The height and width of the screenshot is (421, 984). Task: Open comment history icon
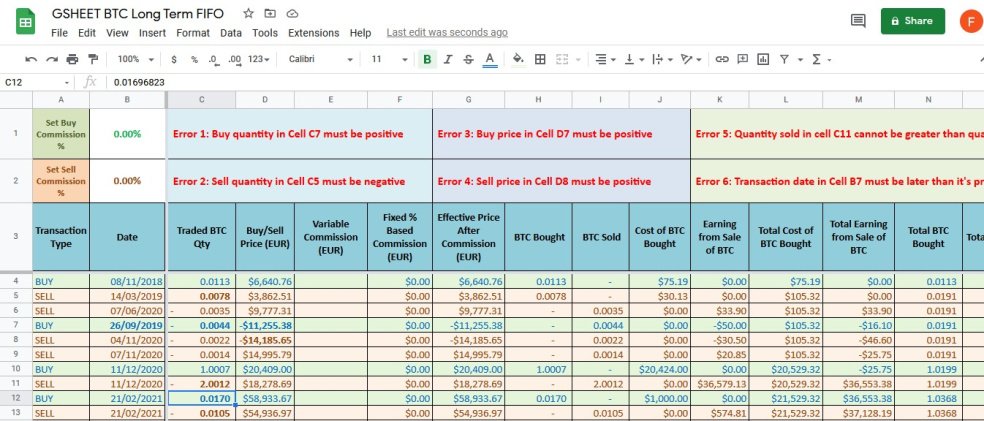857,21
